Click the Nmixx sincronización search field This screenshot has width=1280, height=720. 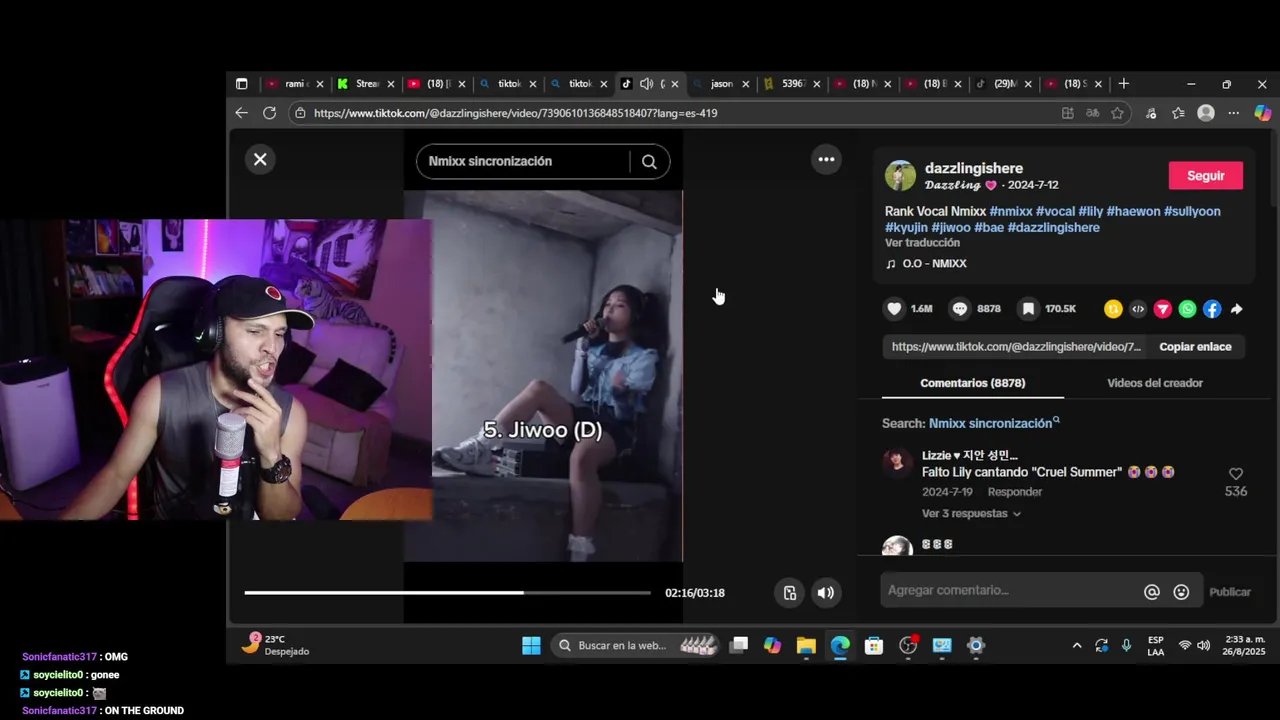525,161
